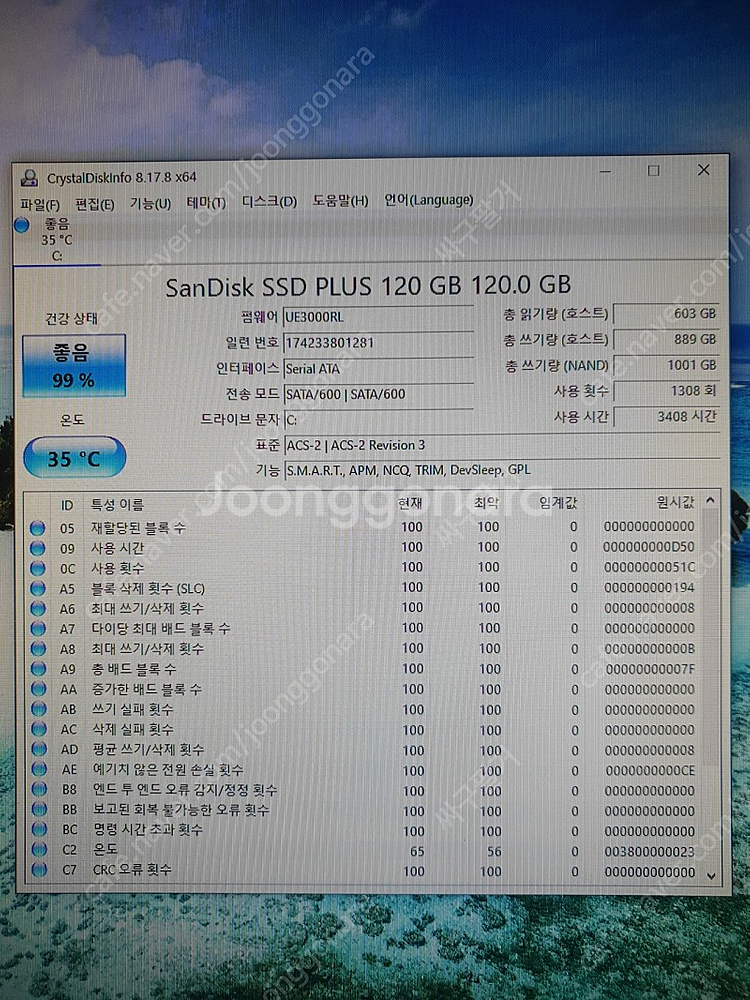
Task: Click the 좋음 99 % health status button
Action: [x=73, y=366]
